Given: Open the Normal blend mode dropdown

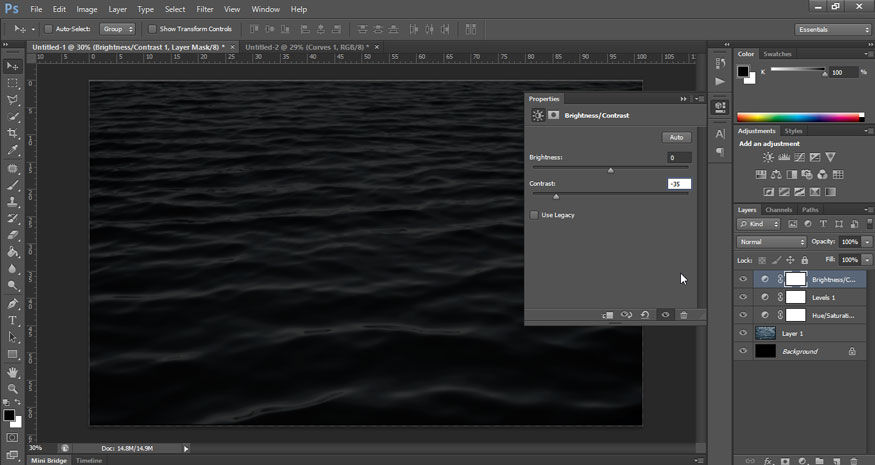Looking at the screenshot, I should [771, 242].
